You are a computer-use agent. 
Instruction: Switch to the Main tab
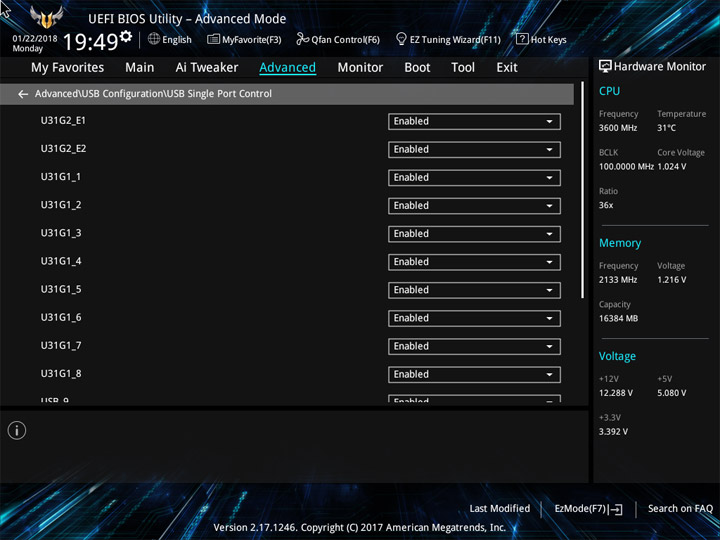(x=140, y=68)
